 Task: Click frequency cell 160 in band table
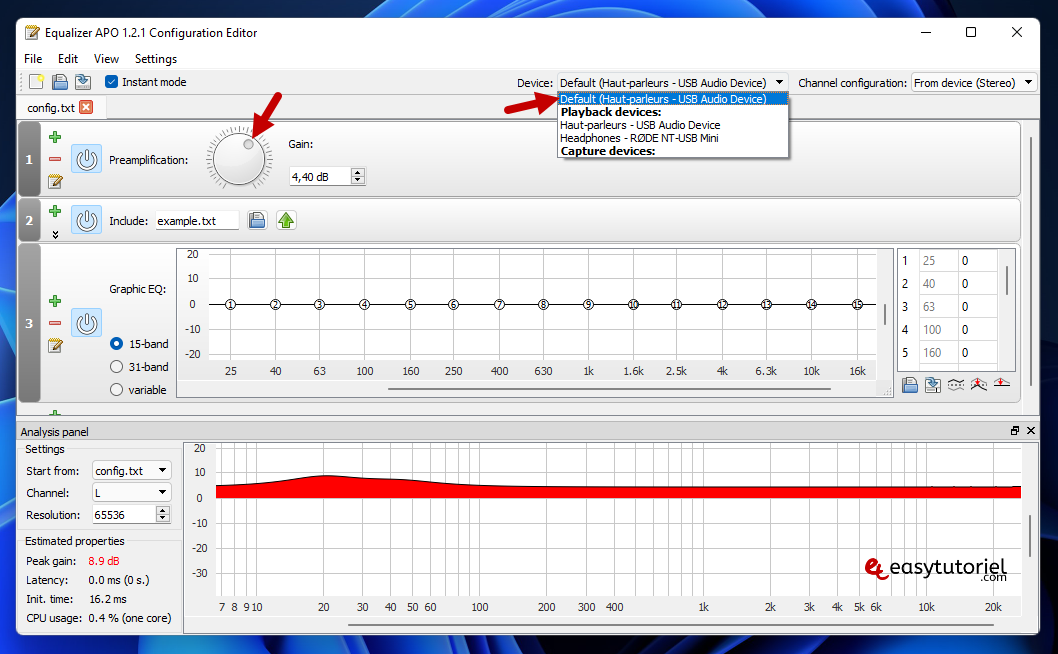pyautogui.click(x=939, y=352)
